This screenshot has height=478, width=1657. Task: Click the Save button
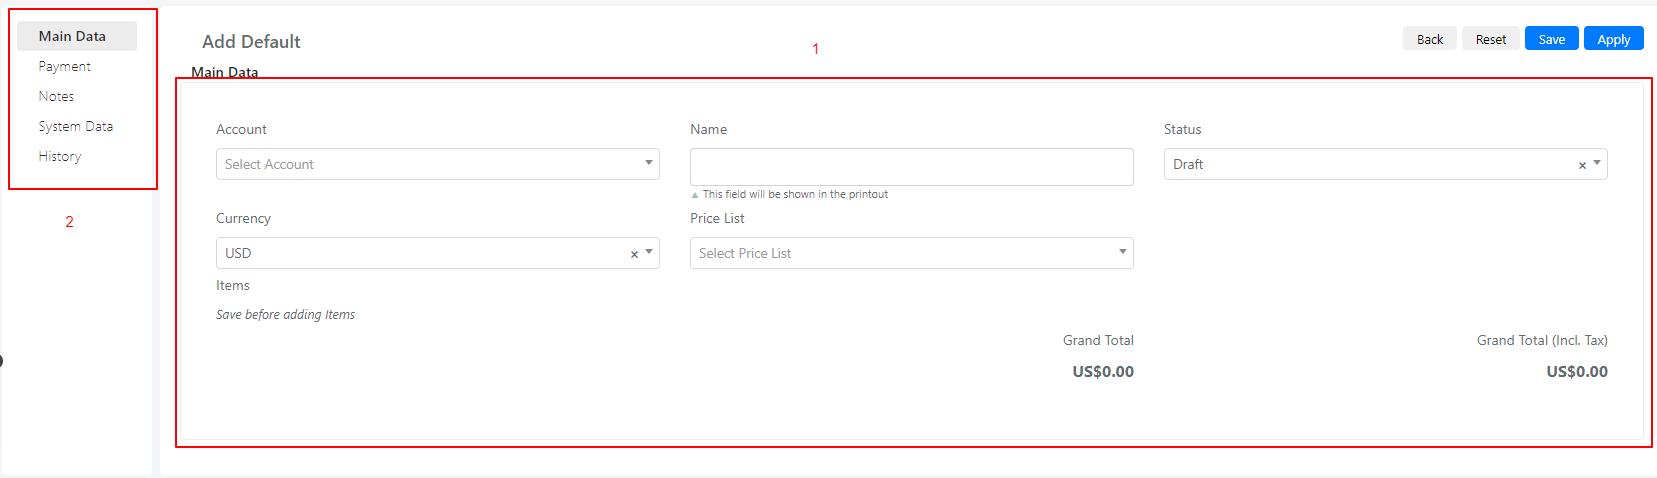[1552, 39]
